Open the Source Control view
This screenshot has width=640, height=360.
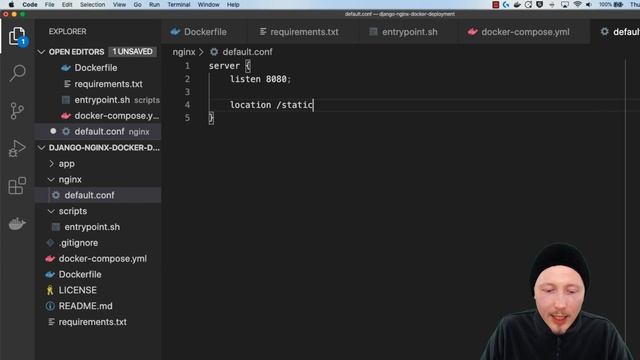point(17,111)
